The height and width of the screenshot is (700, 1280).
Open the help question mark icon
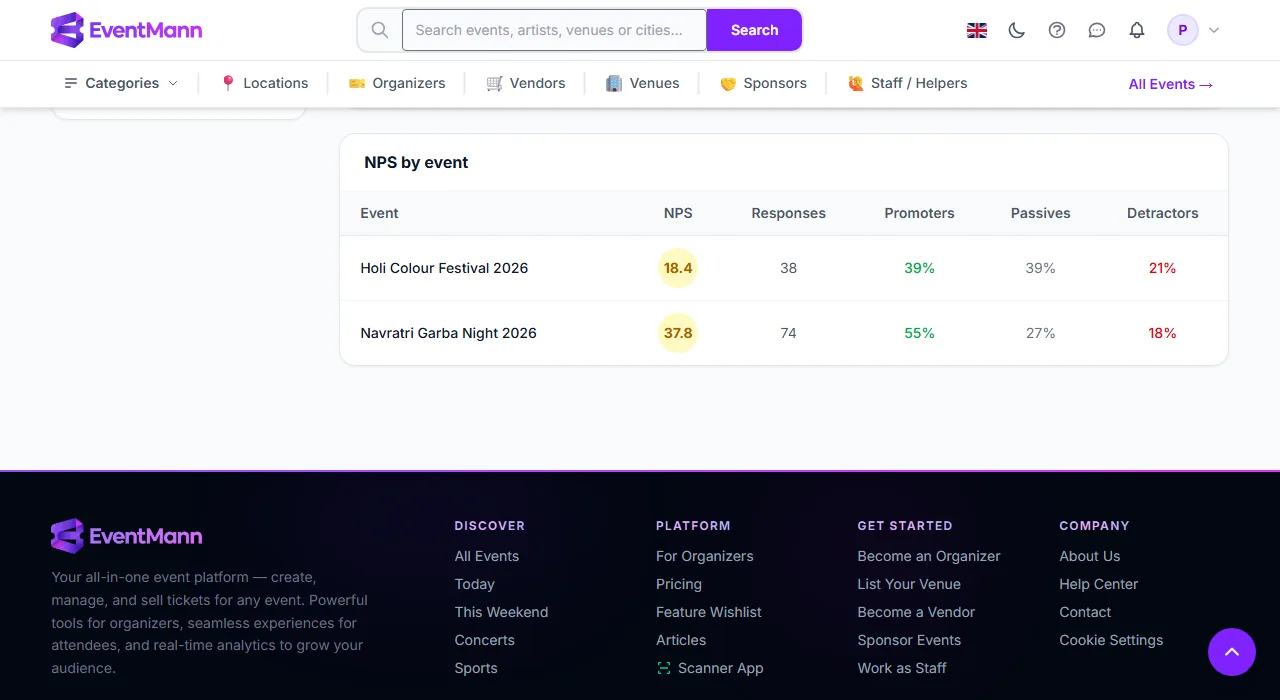[1057, 30]
